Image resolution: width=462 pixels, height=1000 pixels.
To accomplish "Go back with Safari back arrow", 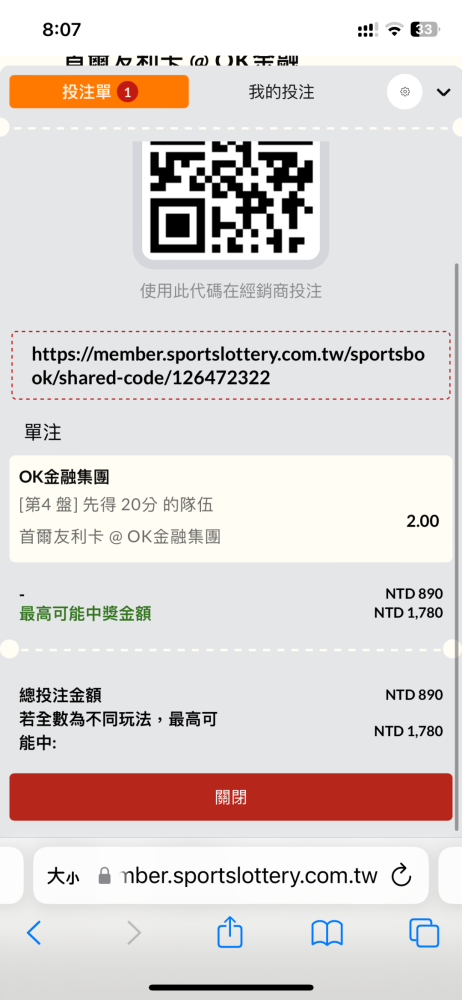I will [33, 933].
